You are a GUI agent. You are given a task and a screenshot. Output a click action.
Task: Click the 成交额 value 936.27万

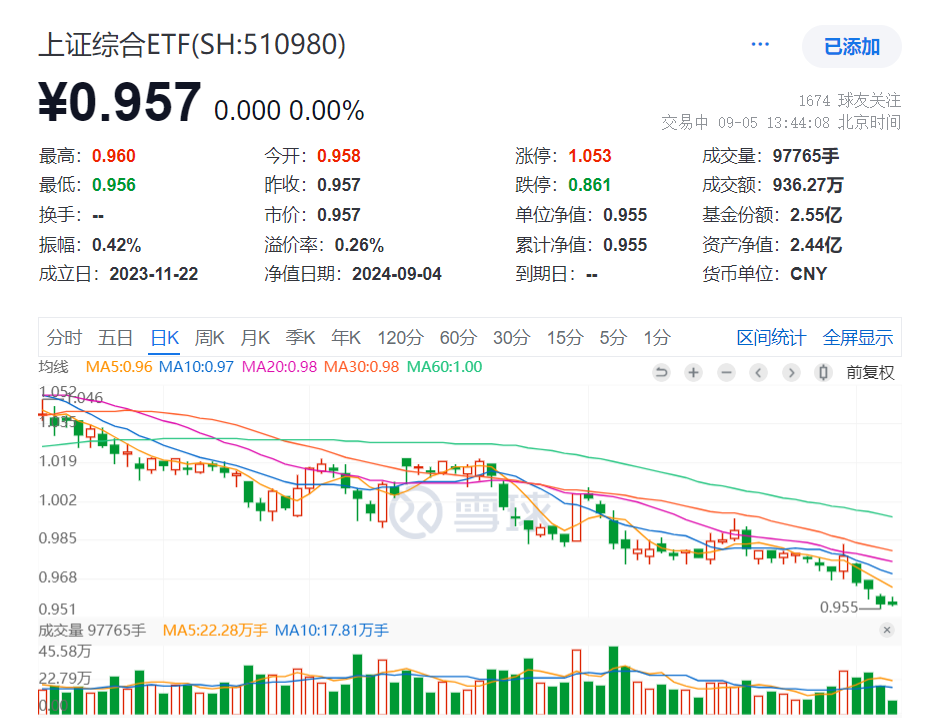807,185
